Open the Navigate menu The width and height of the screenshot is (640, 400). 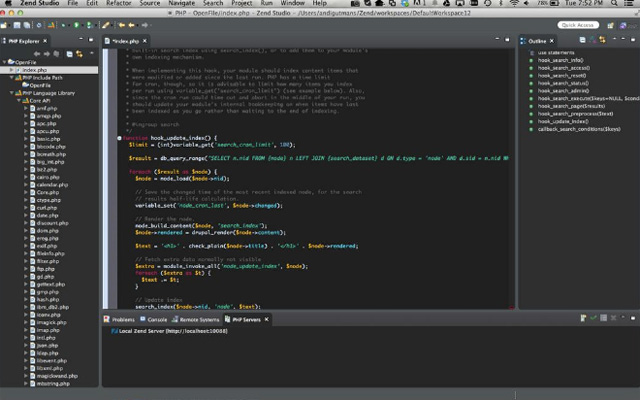click(x=181, y=4)
